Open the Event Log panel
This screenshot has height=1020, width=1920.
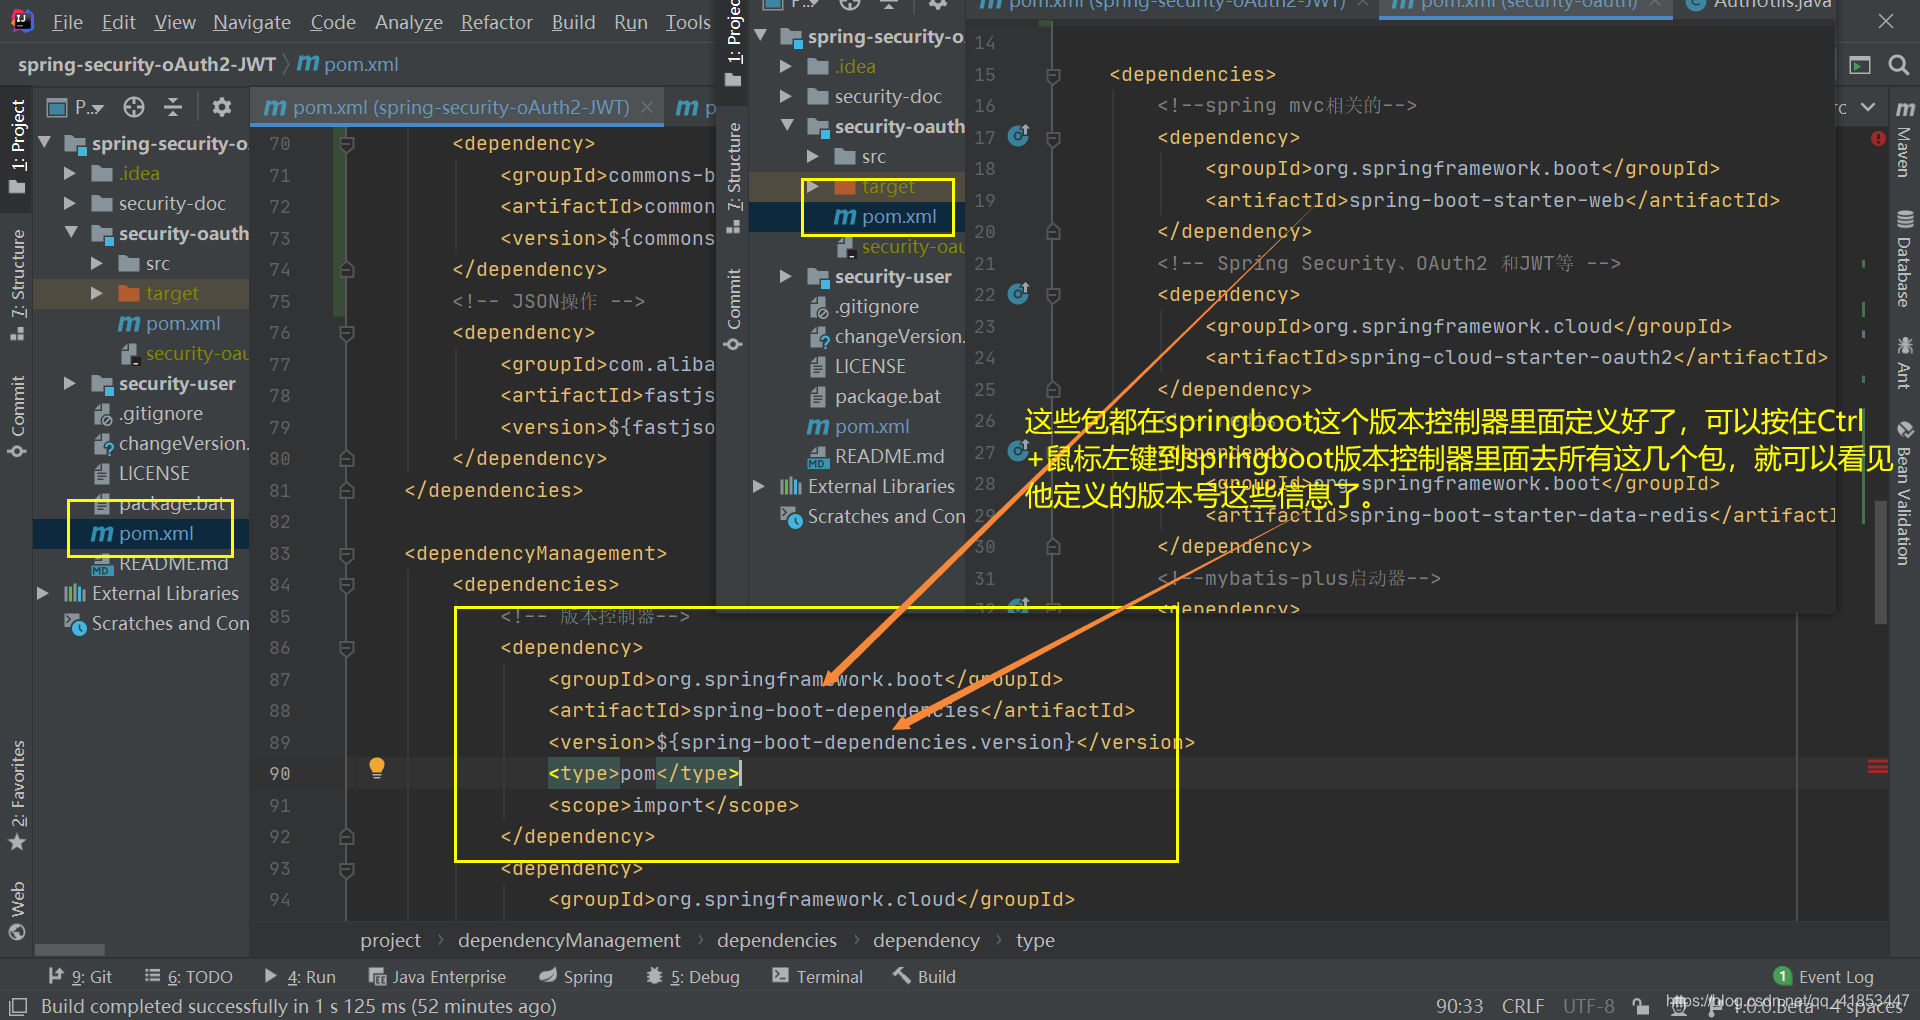tap(1823, 976)
